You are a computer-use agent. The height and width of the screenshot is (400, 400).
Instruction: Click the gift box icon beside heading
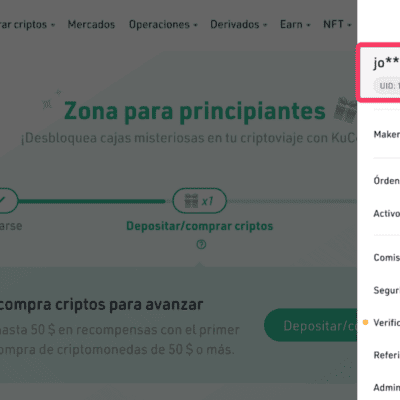[345, 110]
